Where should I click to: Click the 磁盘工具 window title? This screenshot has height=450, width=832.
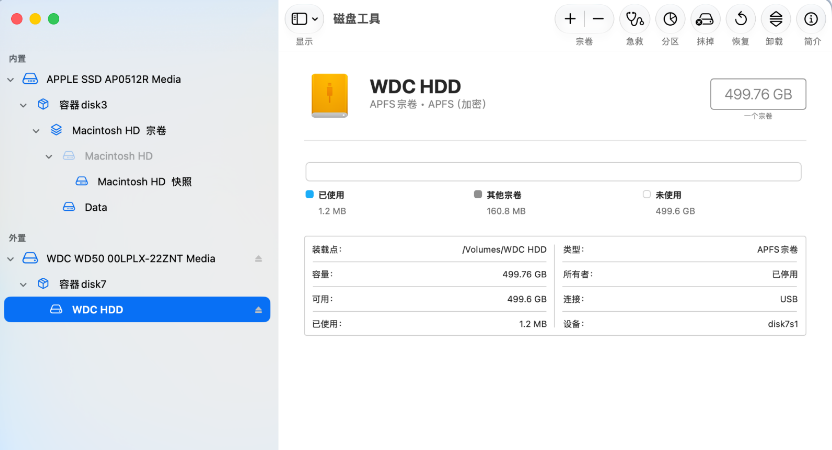(x=357, y=19)
